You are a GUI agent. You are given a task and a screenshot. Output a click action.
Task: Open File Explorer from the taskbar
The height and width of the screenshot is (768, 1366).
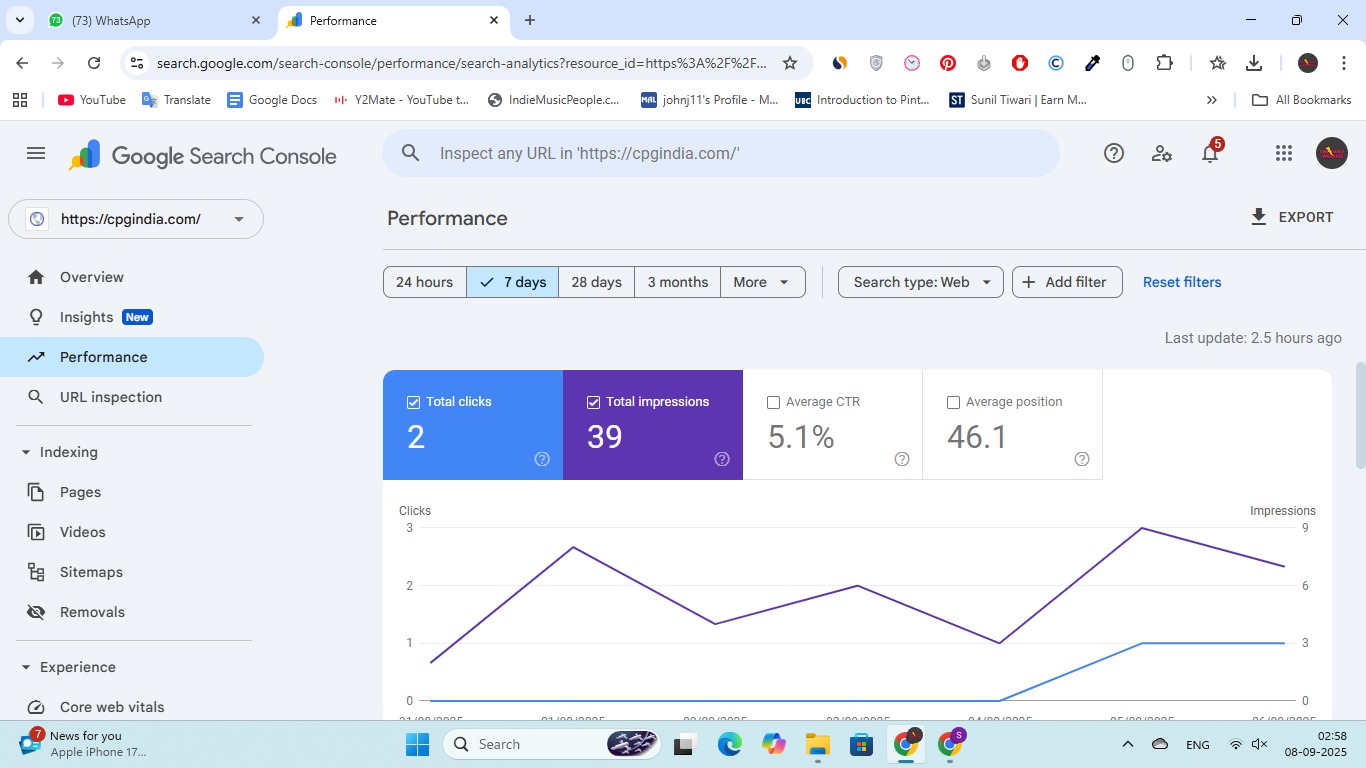click(x=818, y=744)
